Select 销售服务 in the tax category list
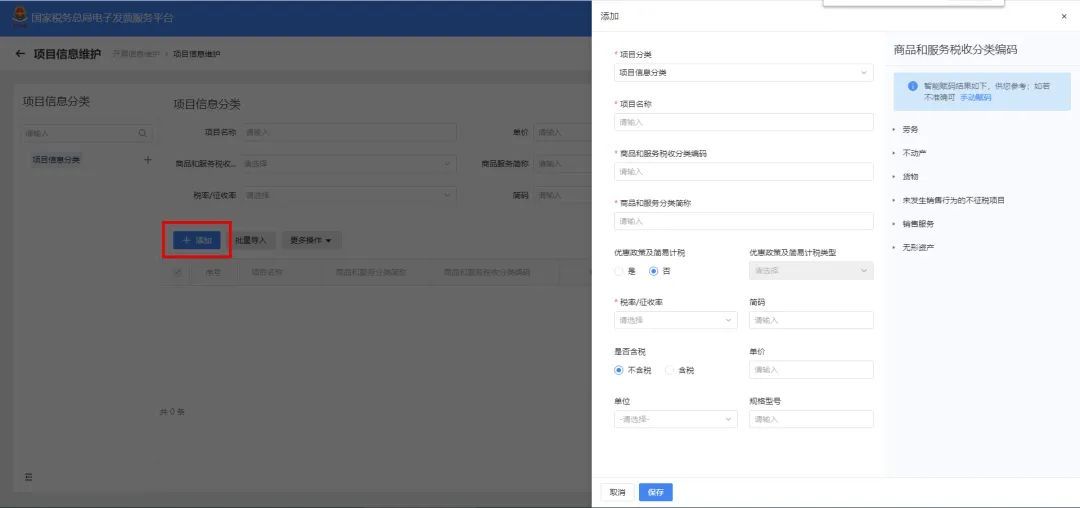This screenshot has height=508, width=1080. [x=918, y=224]
